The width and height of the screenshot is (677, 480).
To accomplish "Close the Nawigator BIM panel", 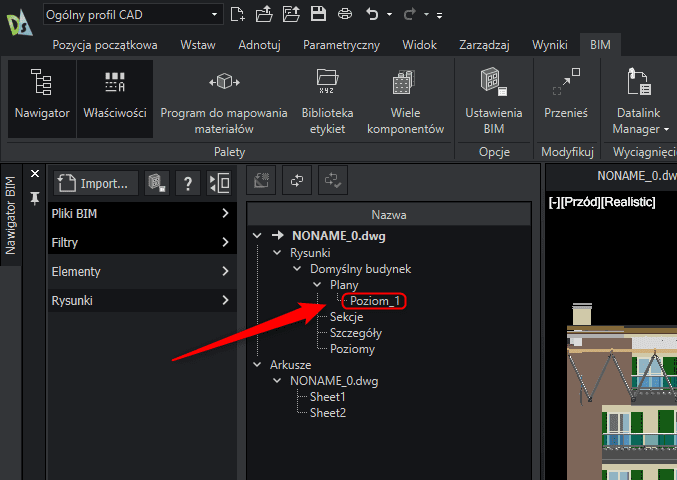I will tap(35, 174).
